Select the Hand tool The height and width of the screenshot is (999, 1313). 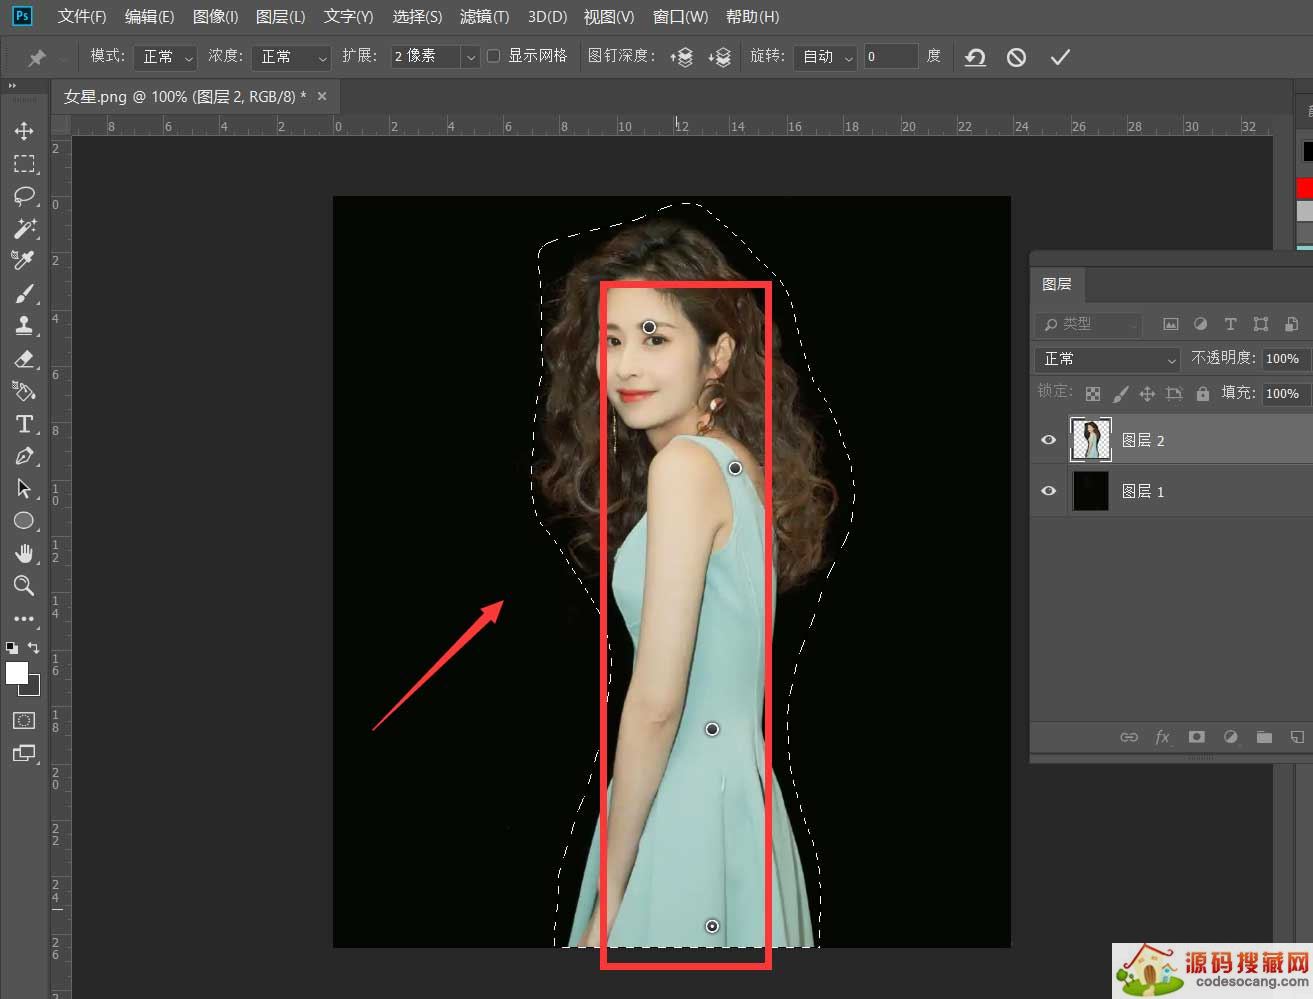point(24,553)
